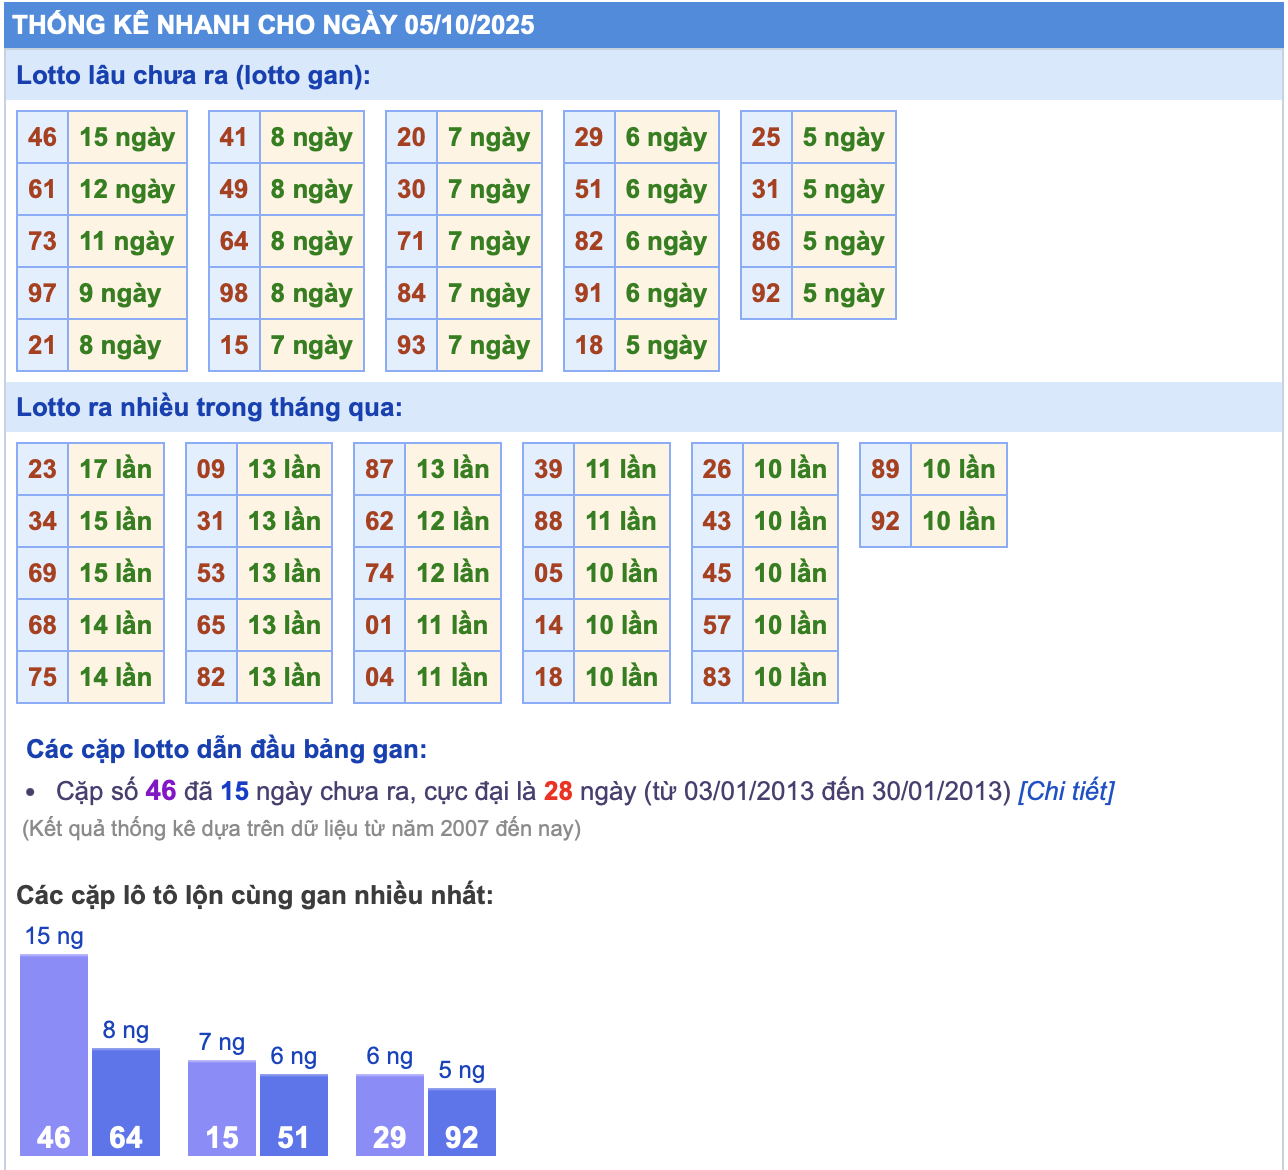Viewport: 1288px width, 1170px height.
Task: Click the tallest chart bar labeled 46
Action: [x=54, y=1055]
